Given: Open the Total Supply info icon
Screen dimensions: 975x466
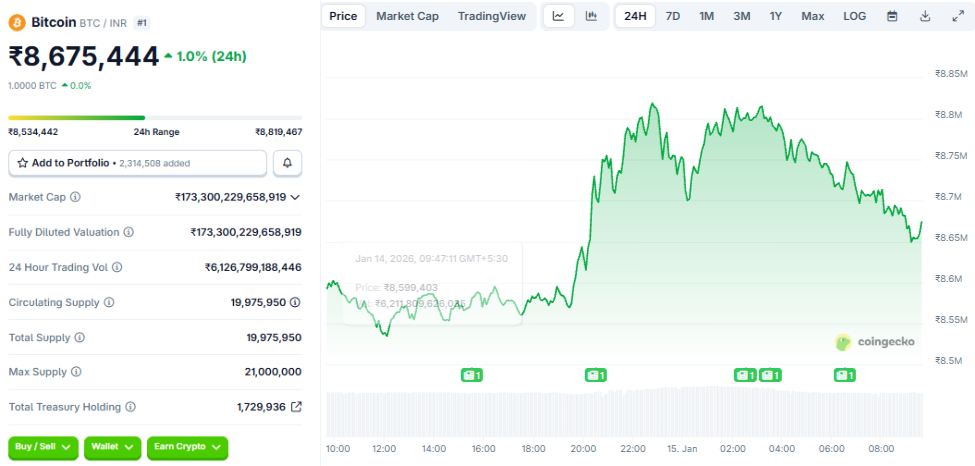Looking at the screenshot, I should 80,337.
